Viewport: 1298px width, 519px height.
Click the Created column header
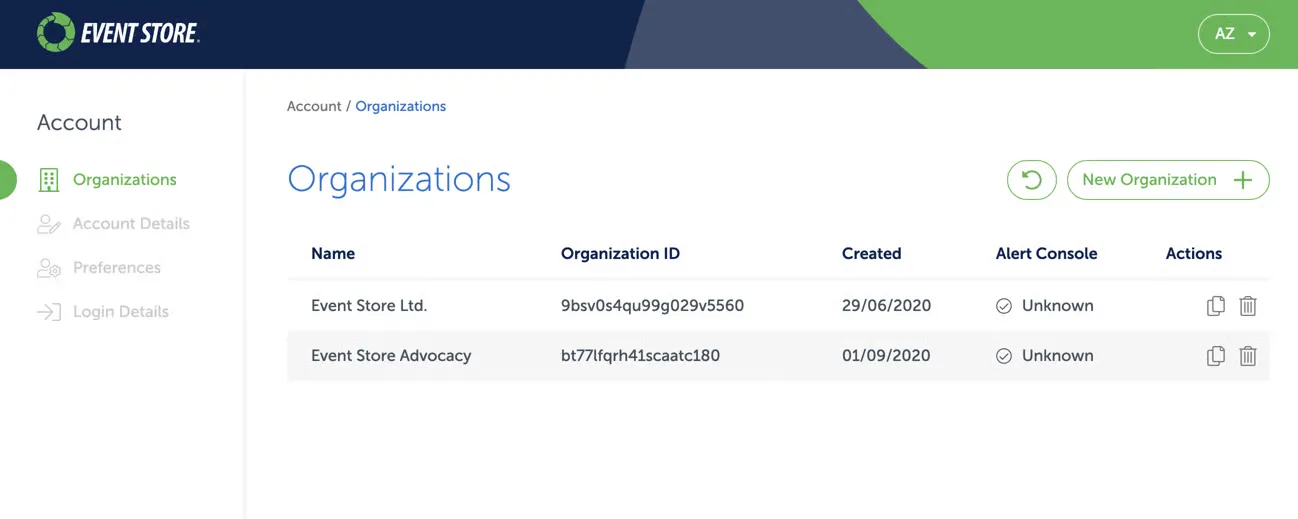tap(871, 254)
